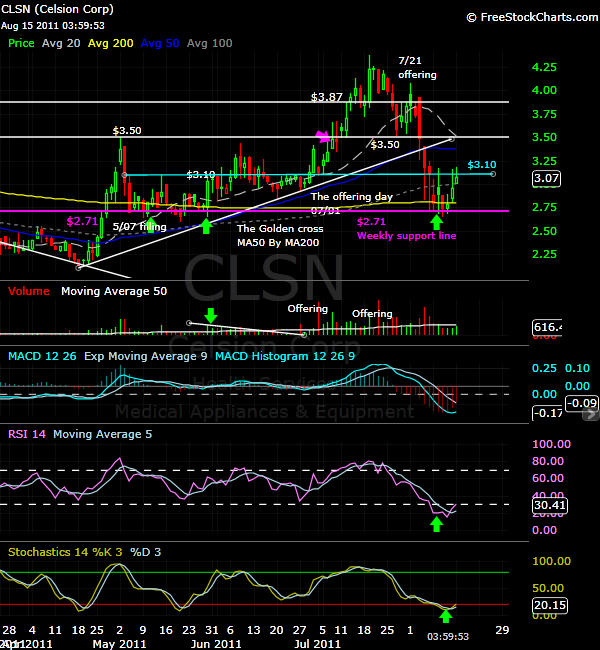Select the green down arrow in Volume panel

(x=211, y=315)
